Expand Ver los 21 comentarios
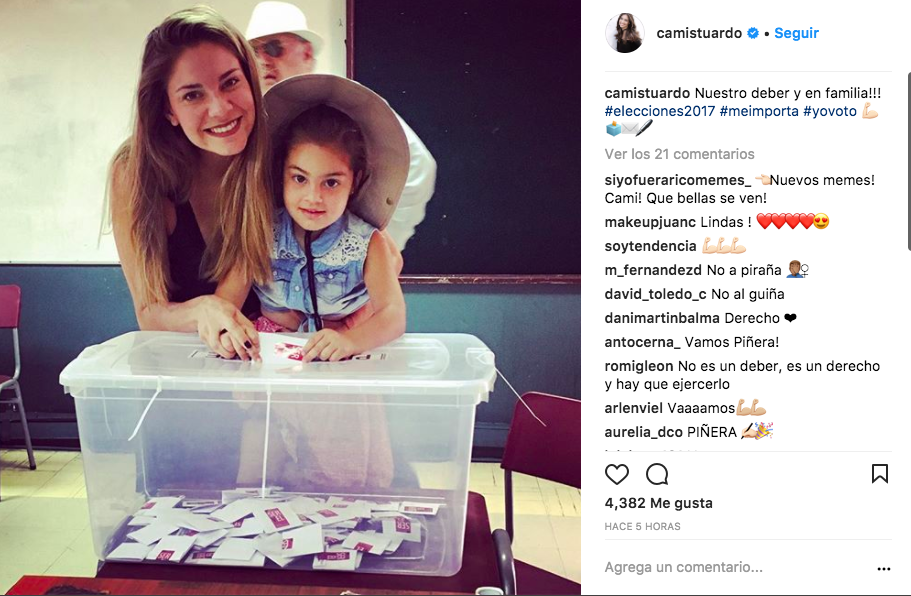The width and height of the screenshot is (911, 596). 679,154
